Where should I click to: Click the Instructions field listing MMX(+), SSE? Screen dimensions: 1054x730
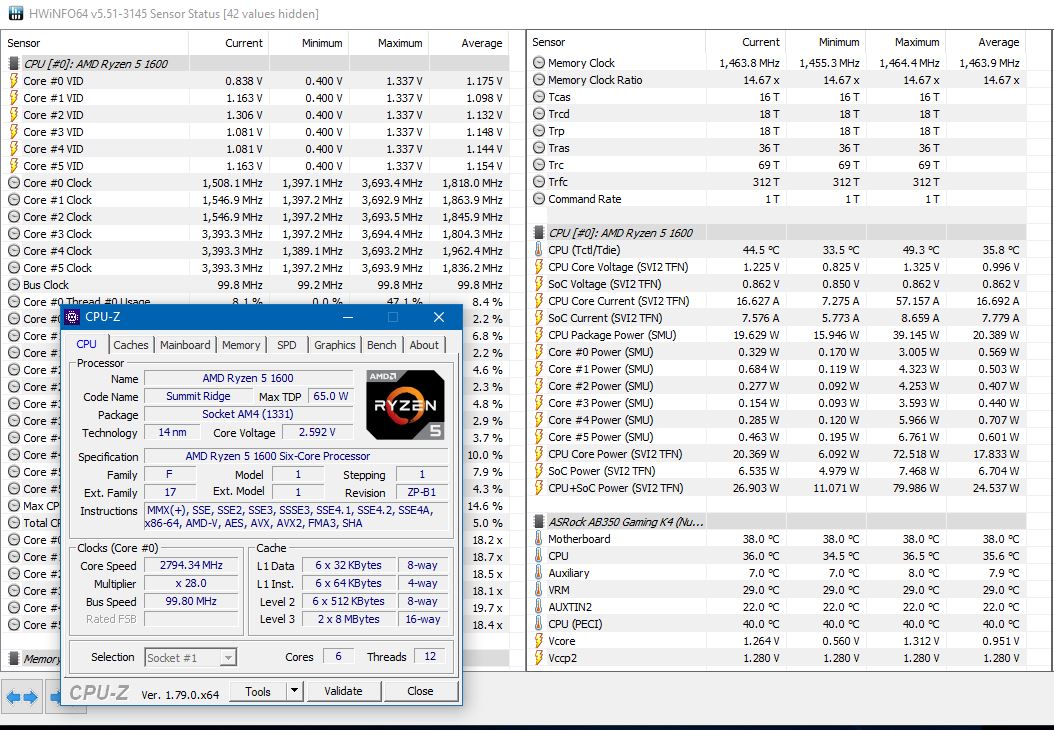pyautogui.click(x=296, y=517)
